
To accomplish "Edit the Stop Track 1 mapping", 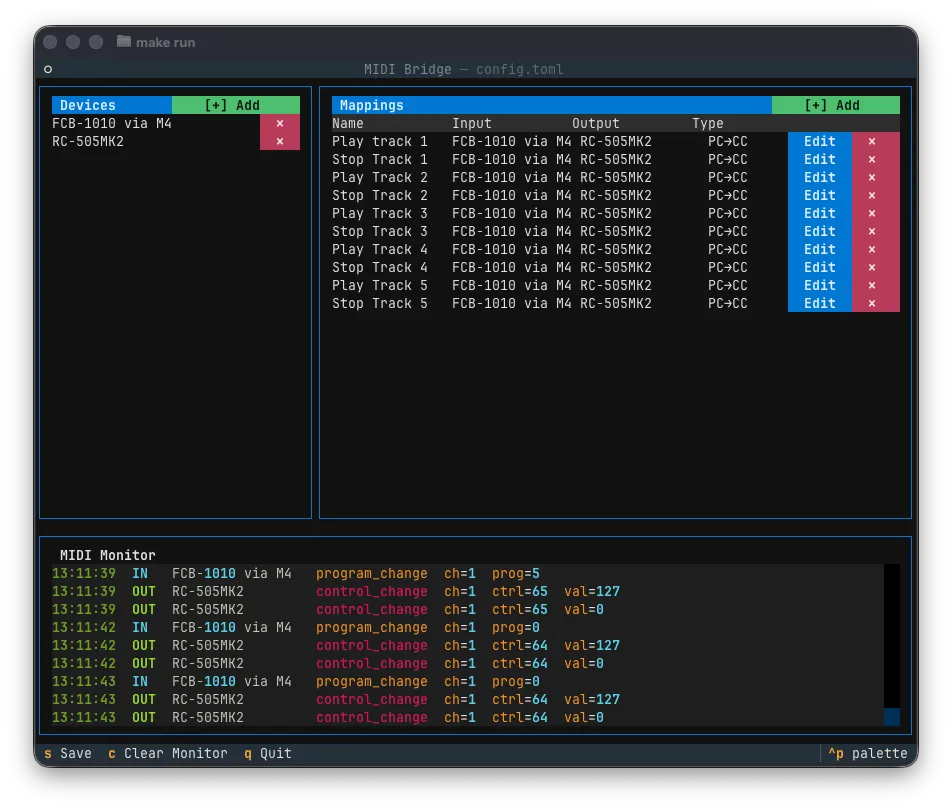I will (x=820, y=159).
